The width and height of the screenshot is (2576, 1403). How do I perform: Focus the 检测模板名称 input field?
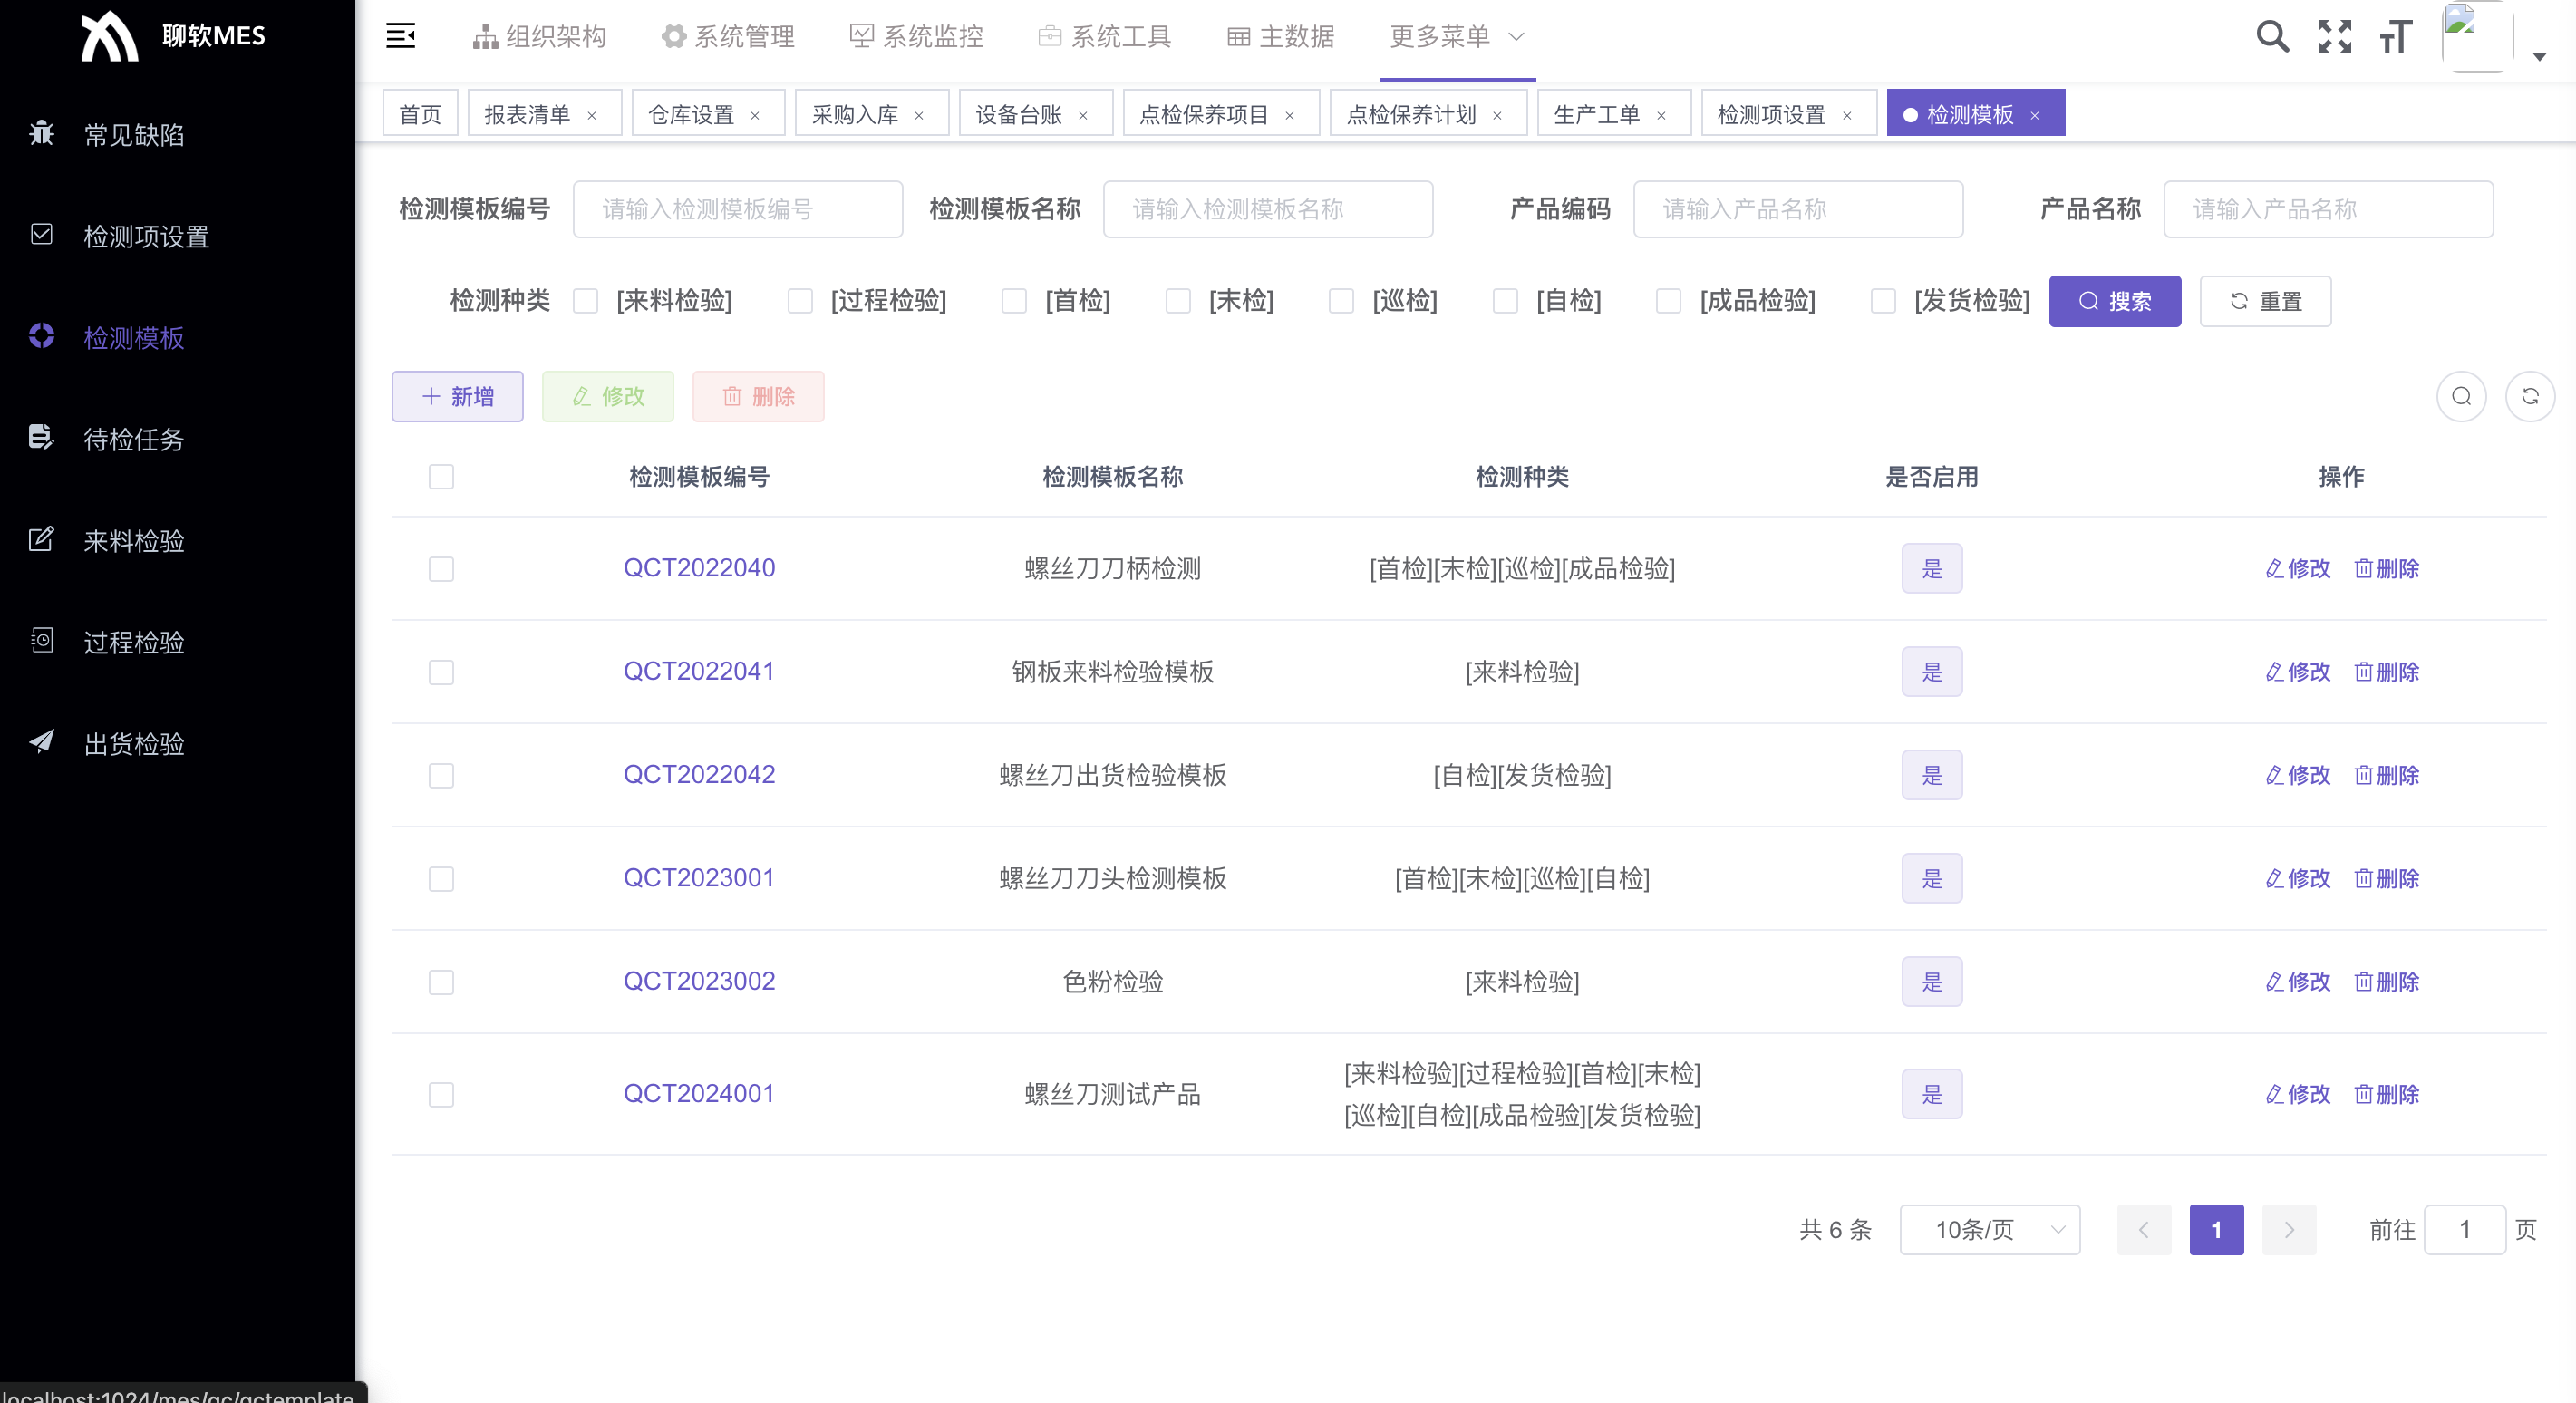[1268, 209]
